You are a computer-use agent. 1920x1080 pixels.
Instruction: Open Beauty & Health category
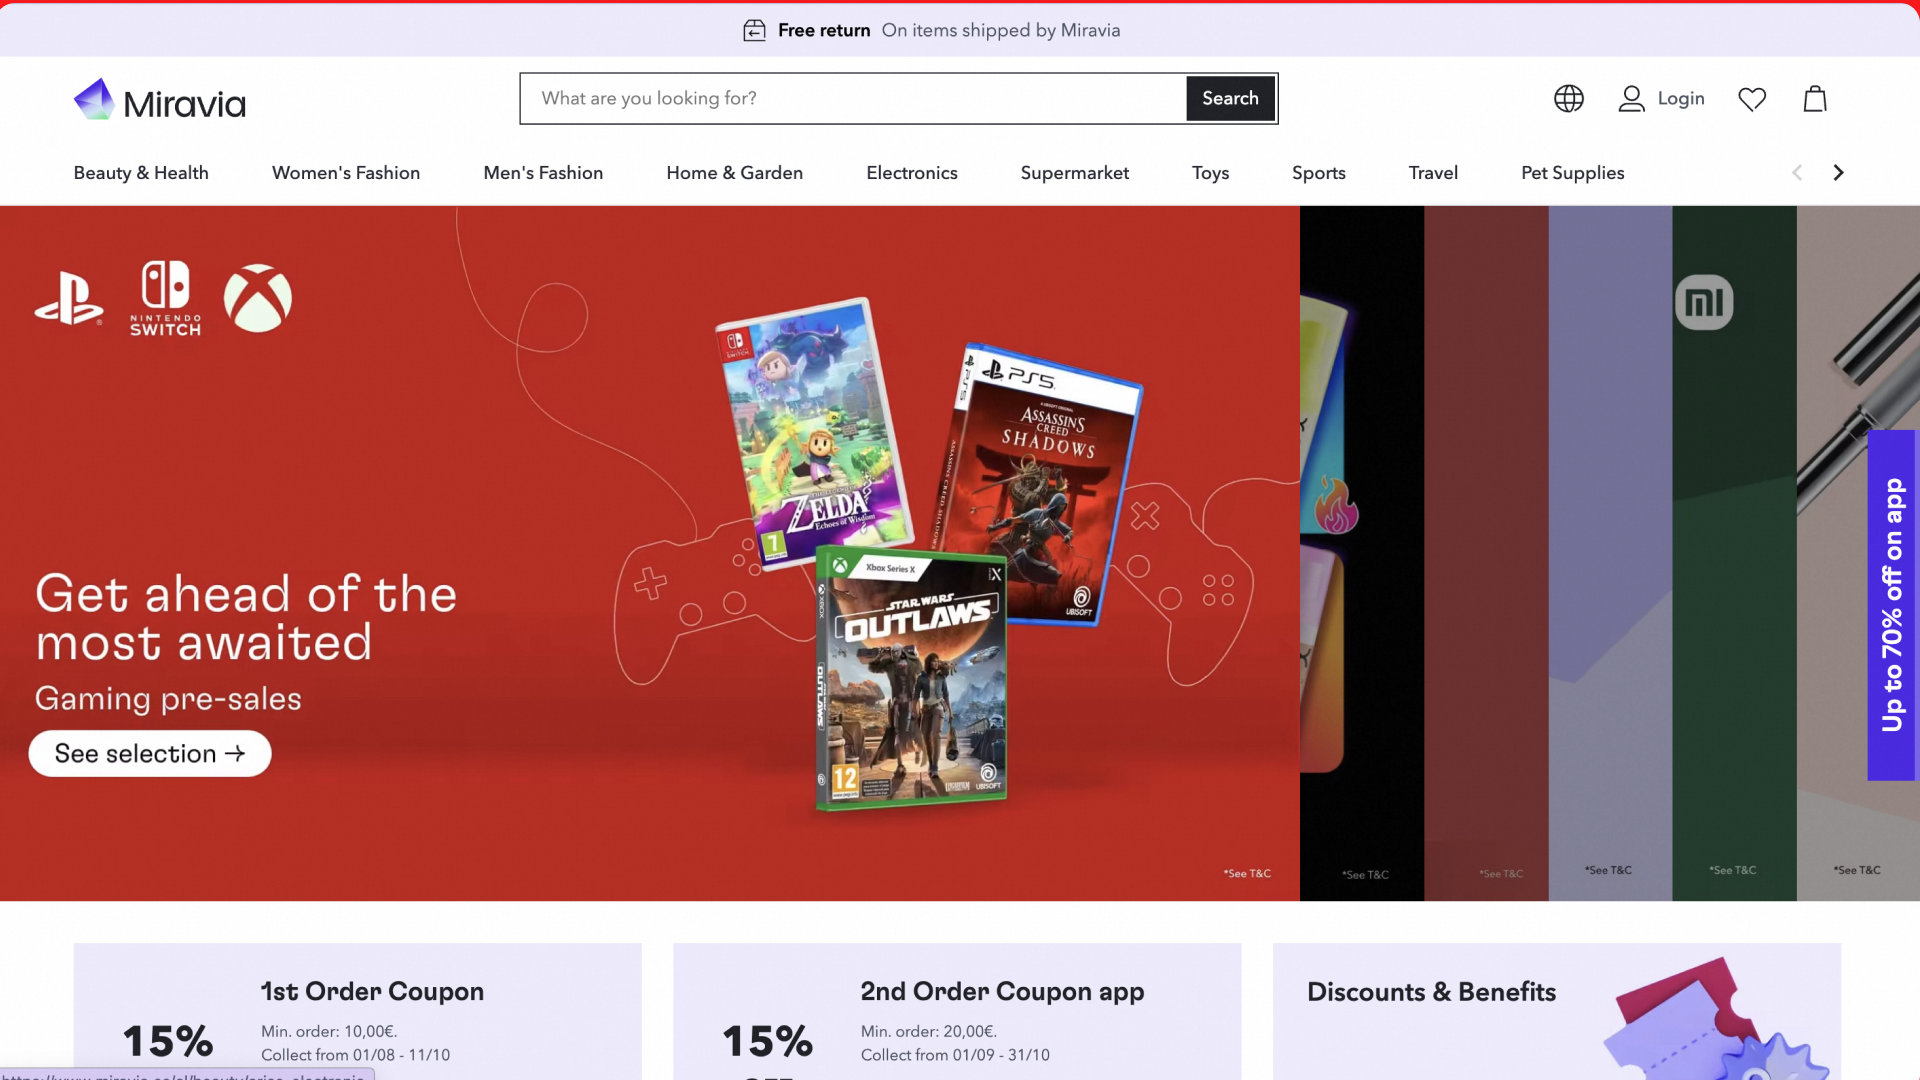pos(141,172)
